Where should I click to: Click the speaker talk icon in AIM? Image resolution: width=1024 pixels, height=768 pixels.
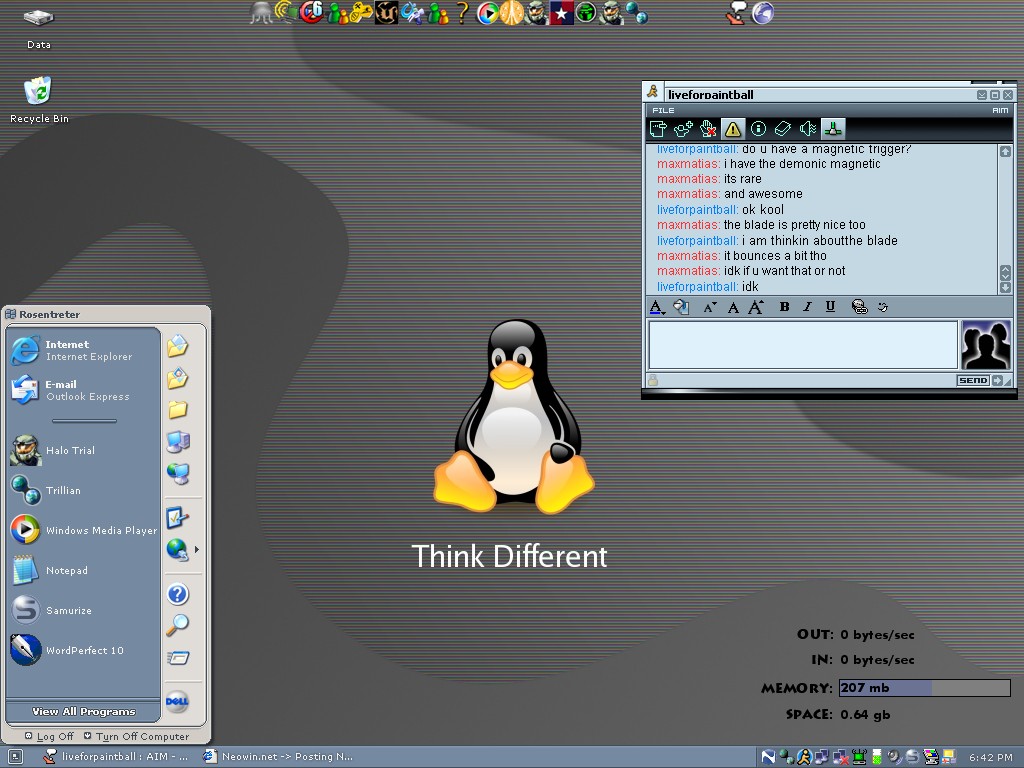point(808,129)
